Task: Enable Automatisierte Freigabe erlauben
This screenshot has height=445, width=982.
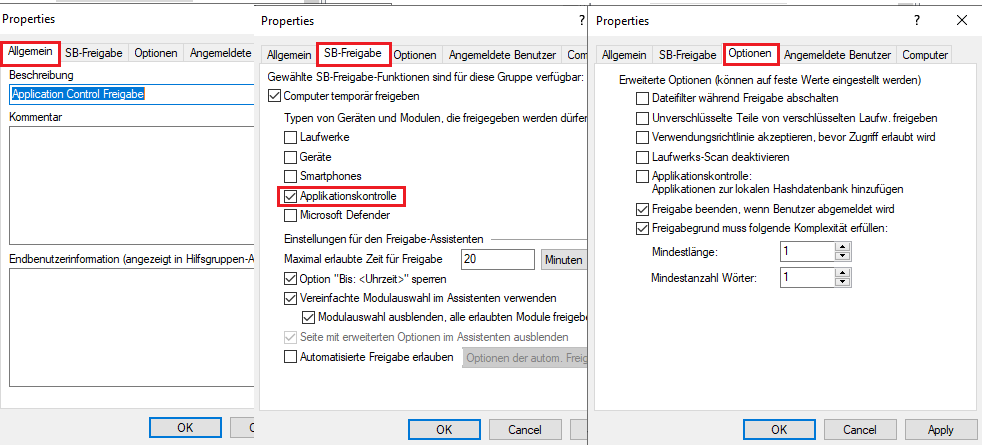Action: (291, 357)
